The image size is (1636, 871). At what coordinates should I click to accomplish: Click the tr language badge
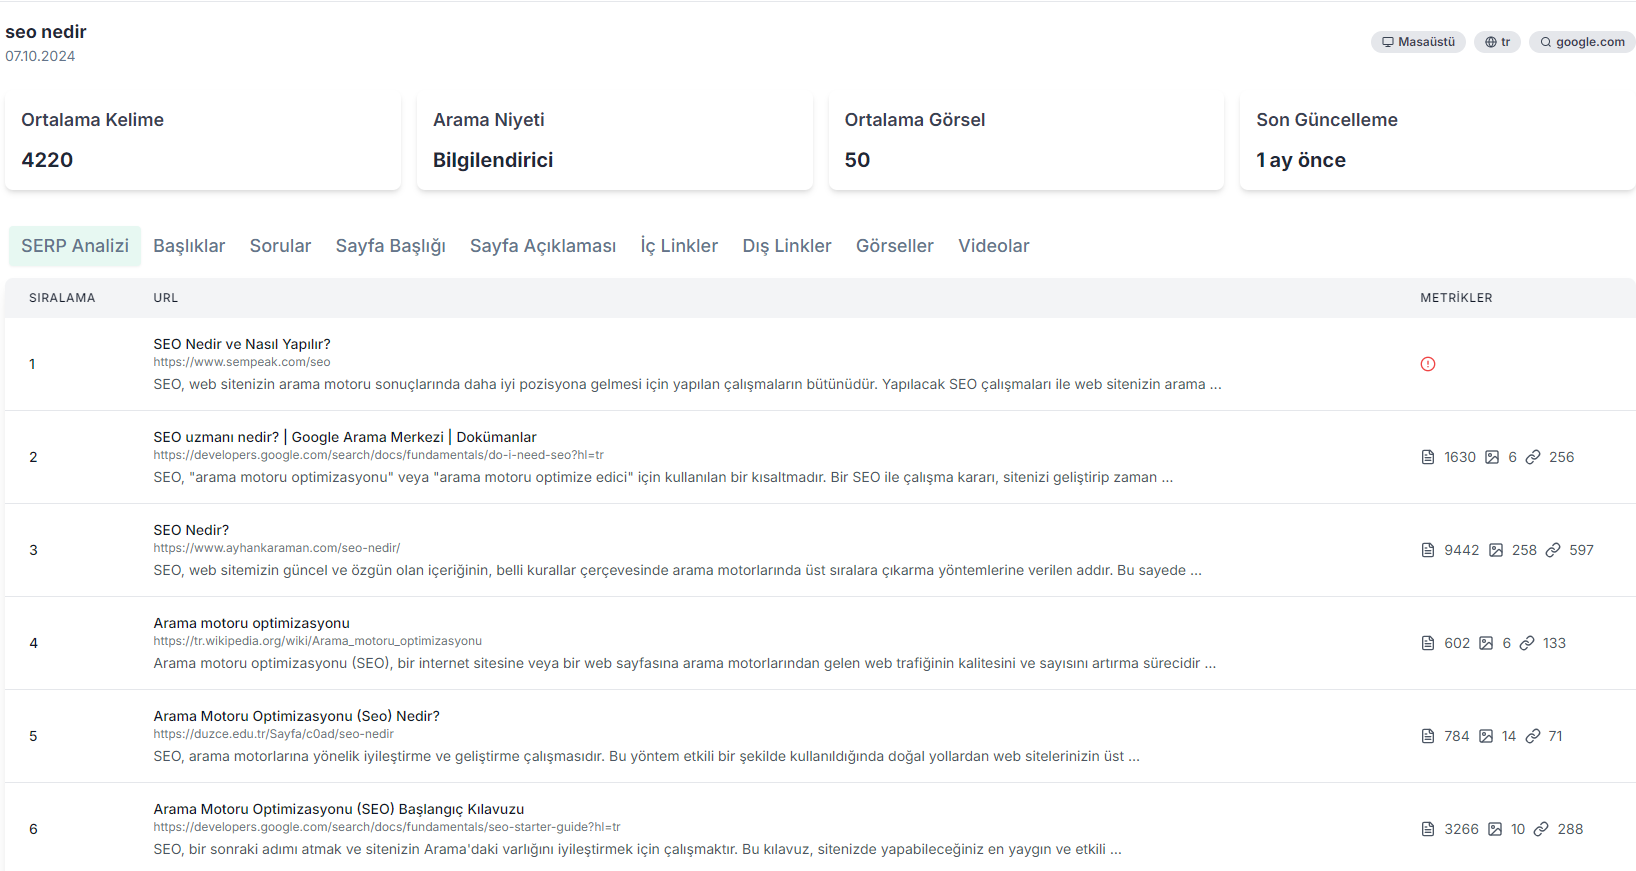coord(1497,42)
